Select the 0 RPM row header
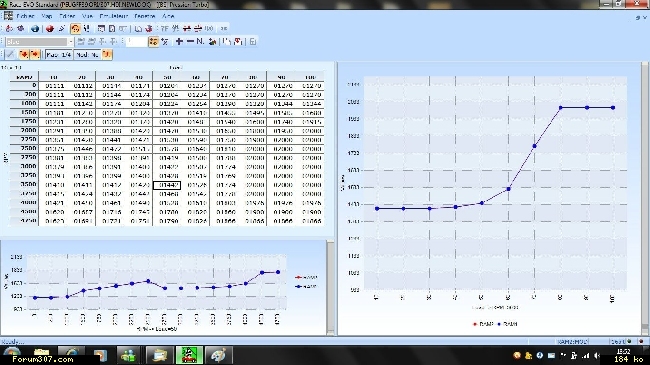650x365 pixels. coord(24,85)
